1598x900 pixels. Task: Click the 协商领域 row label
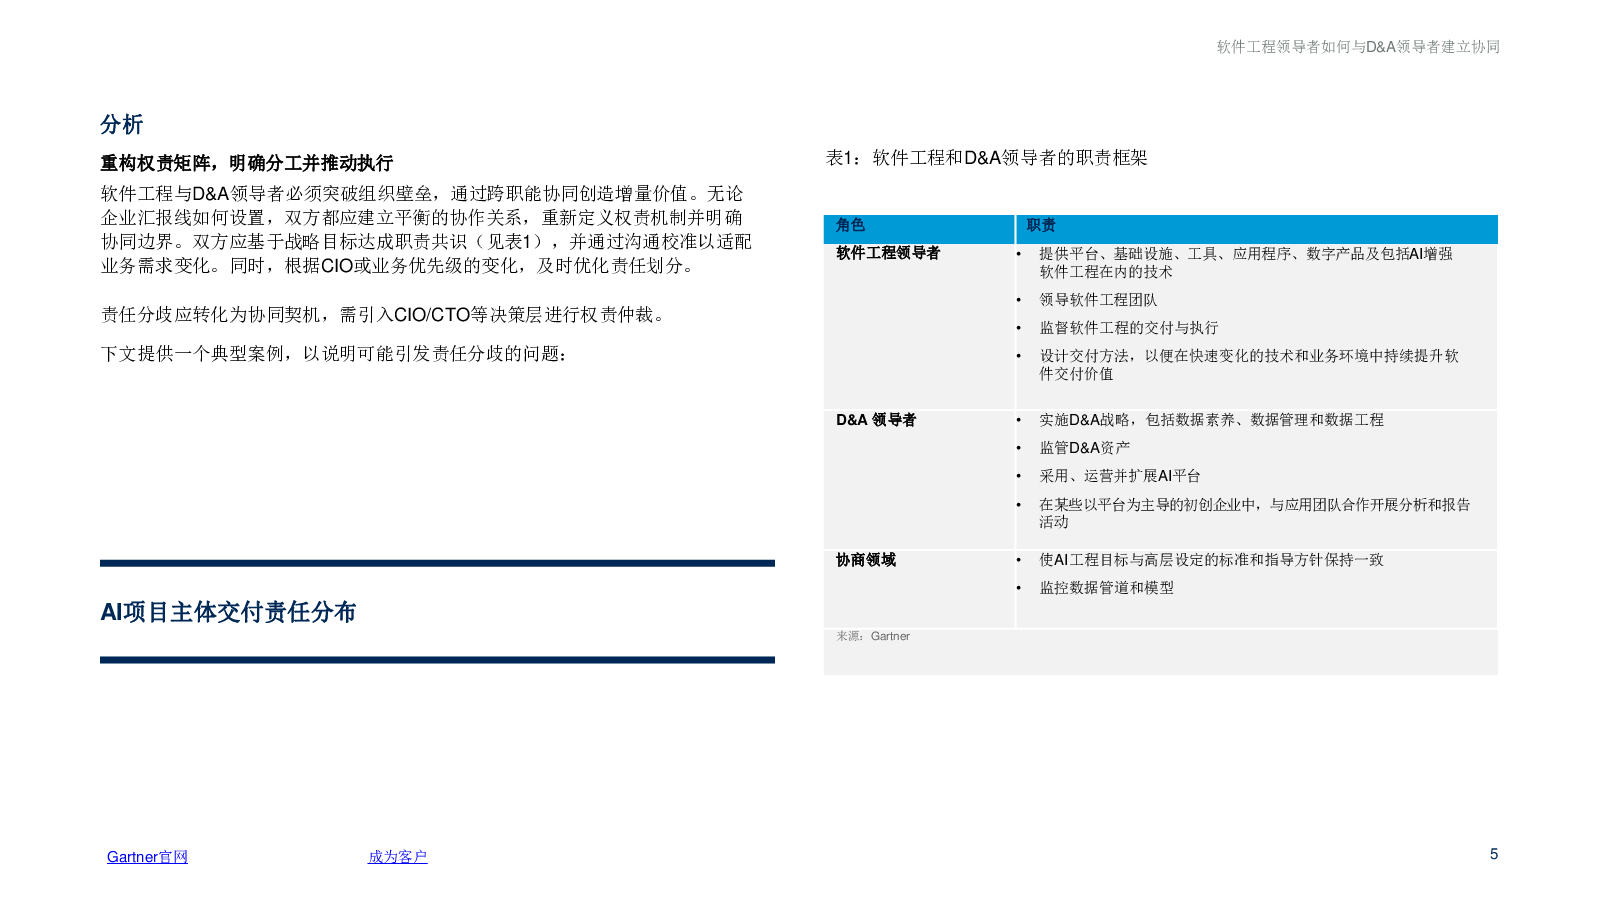tap(866, 560)
